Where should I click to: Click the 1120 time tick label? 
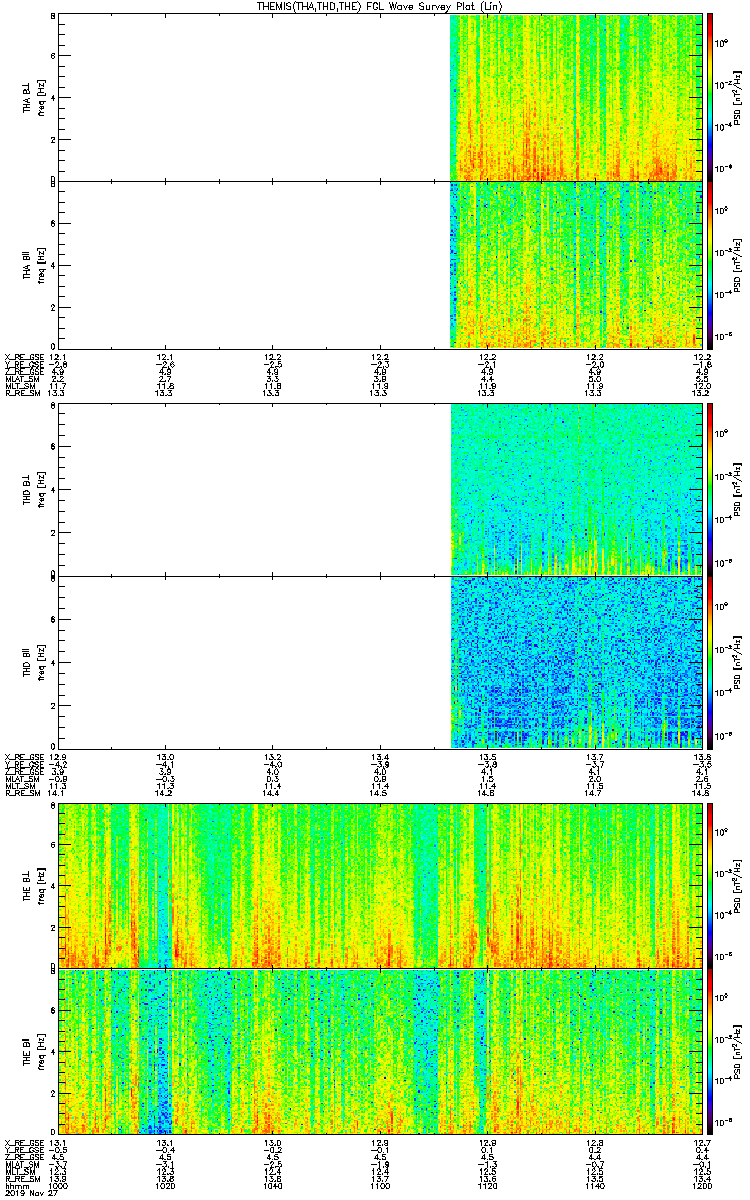(x=488, y=1184)
